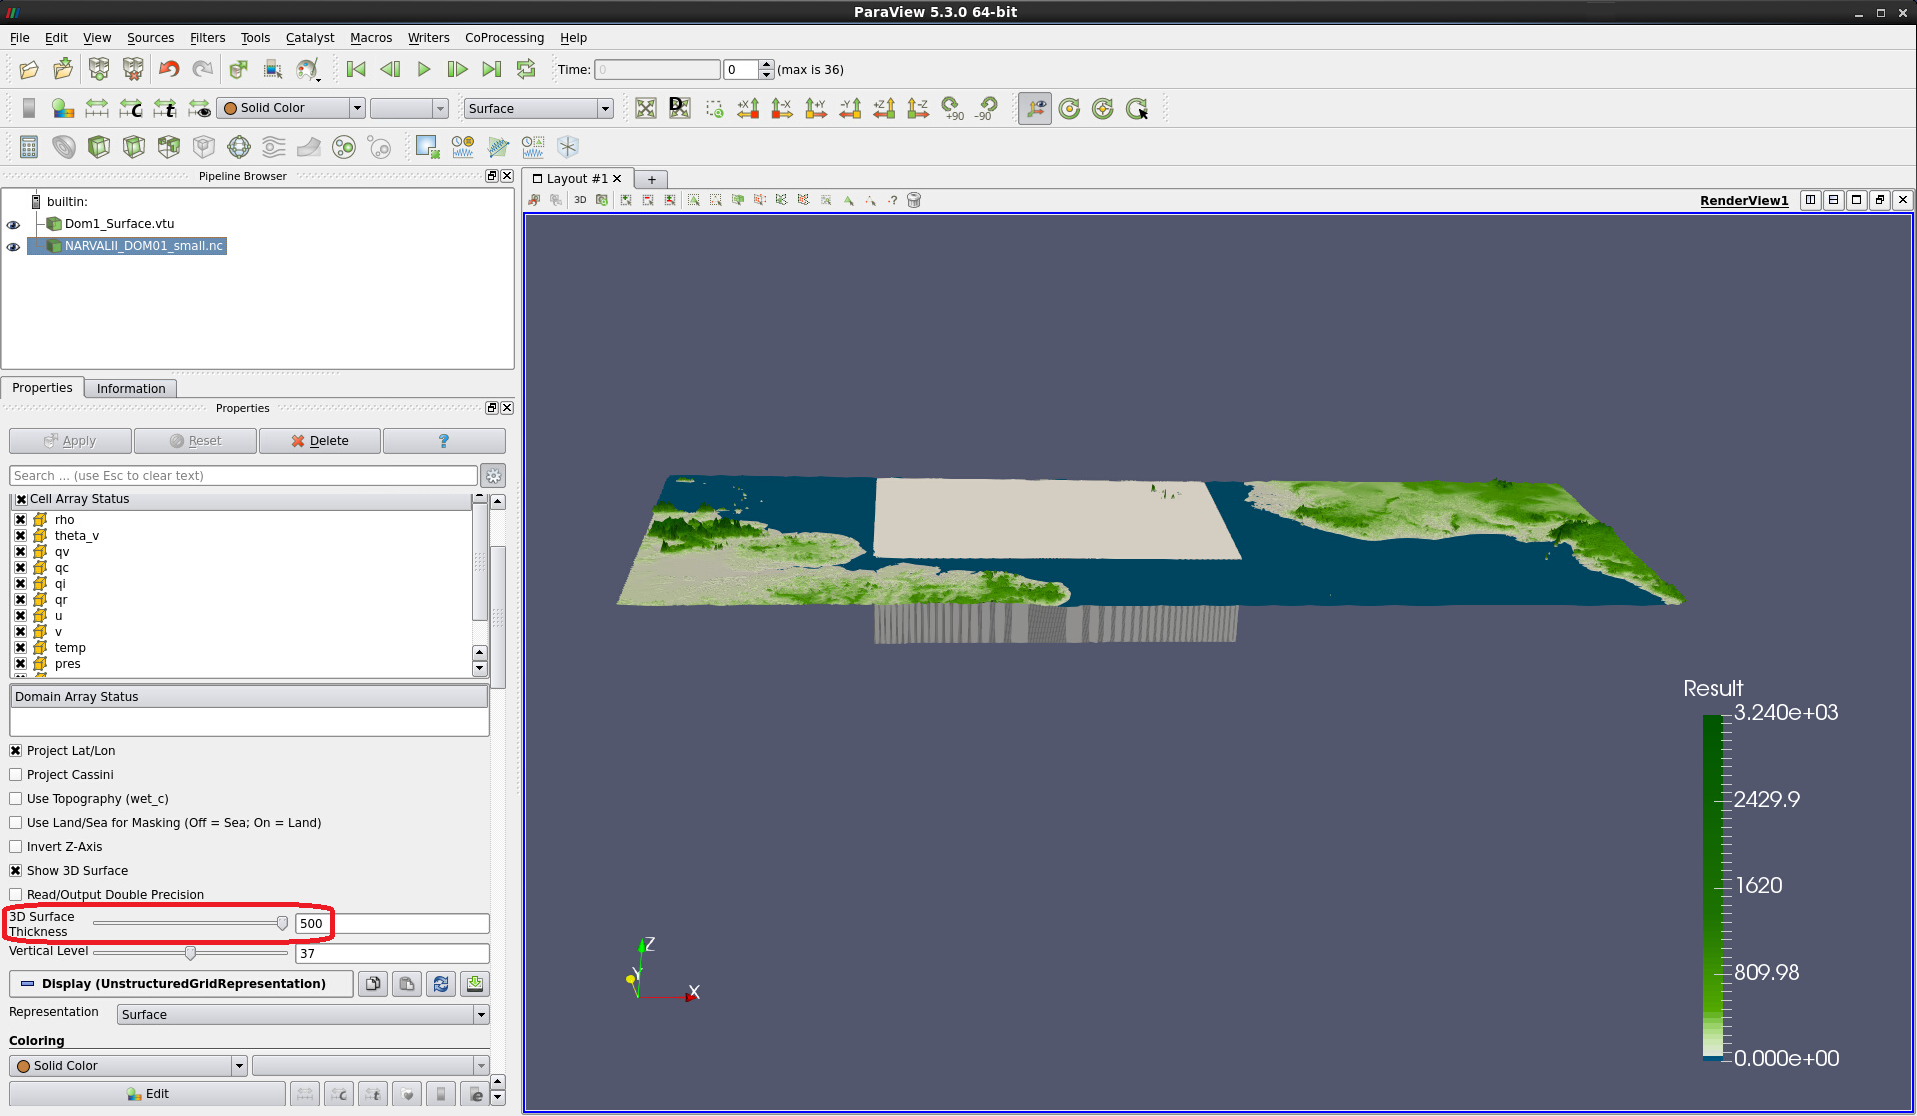
Task: Select the Calculator filter icon
Action: [x=29, y=148]
